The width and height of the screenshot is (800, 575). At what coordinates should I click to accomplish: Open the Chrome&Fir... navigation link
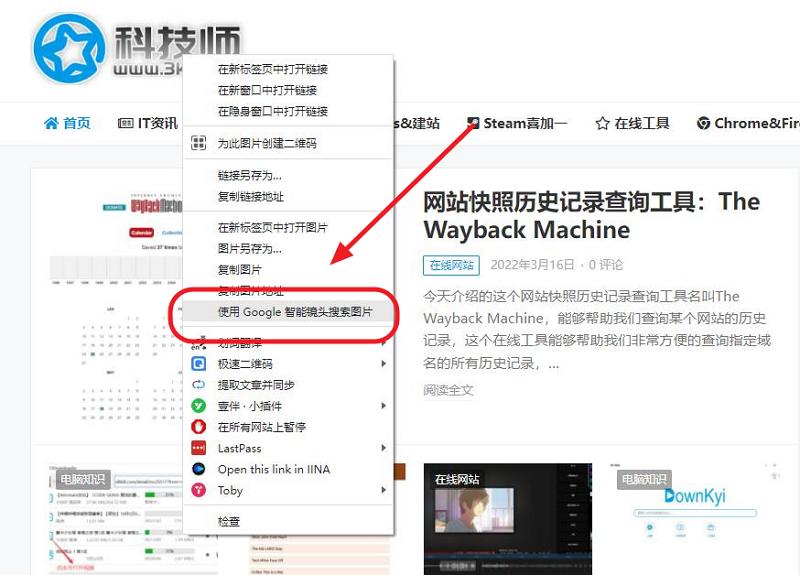coord(748,123)
